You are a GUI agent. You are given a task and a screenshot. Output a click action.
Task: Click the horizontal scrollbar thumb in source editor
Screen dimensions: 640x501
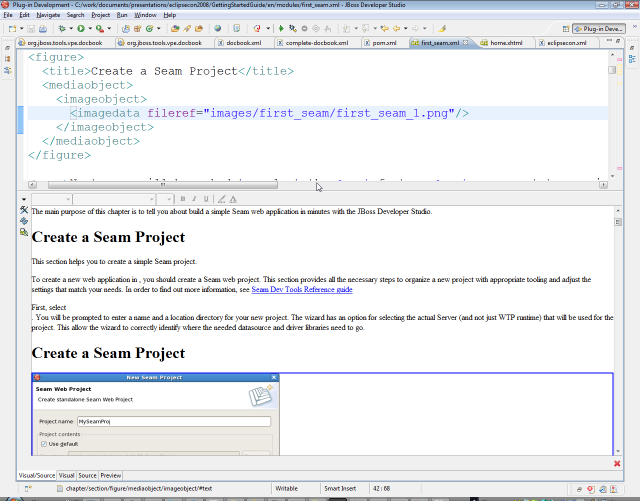tap(163, 185)
